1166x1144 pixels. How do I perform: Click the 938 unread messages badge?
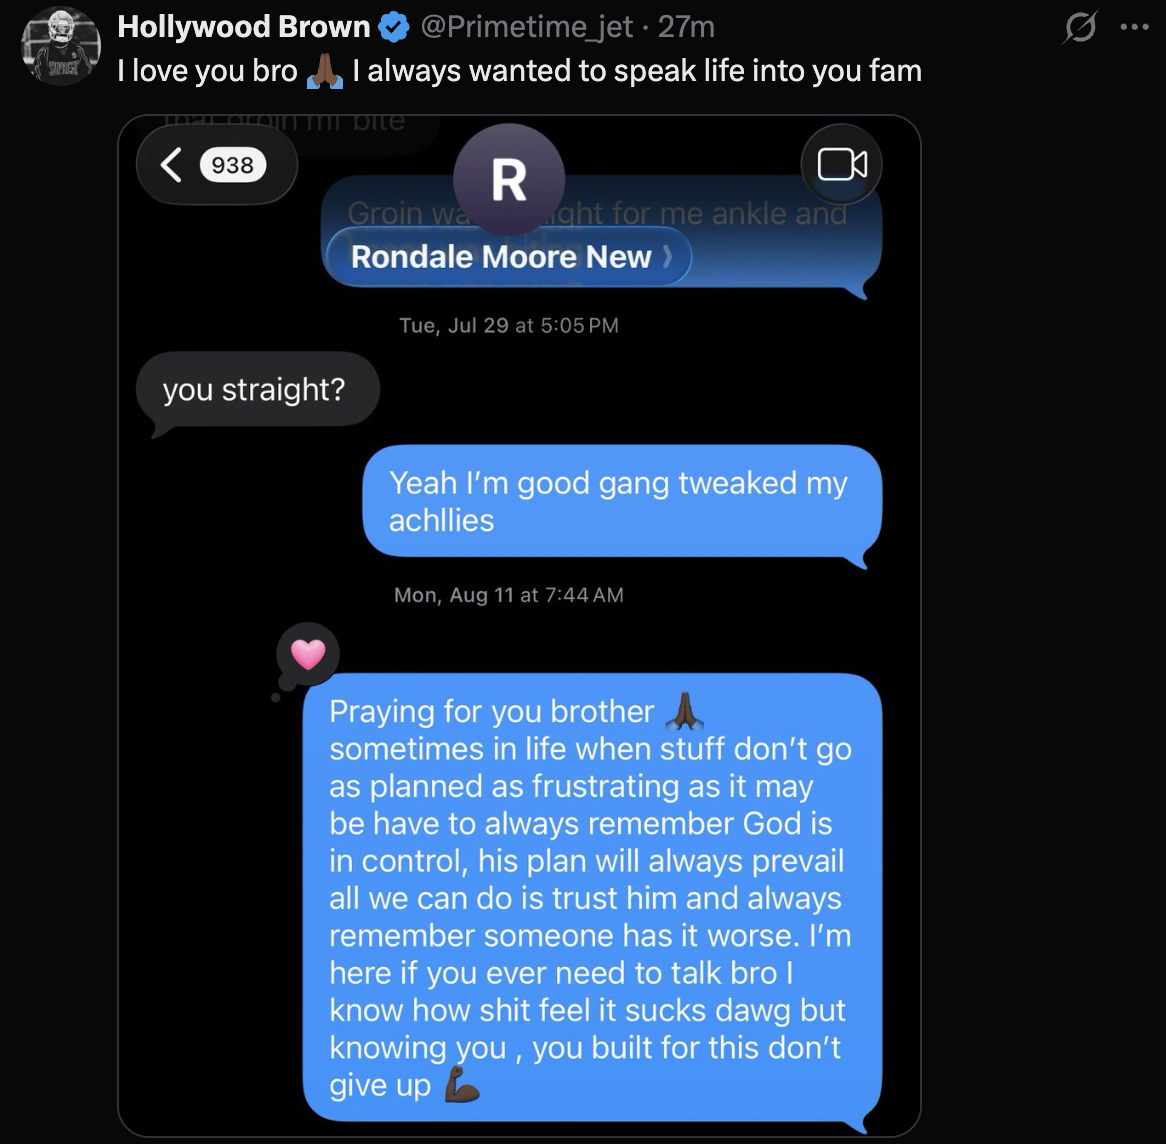tap(233, 165)
